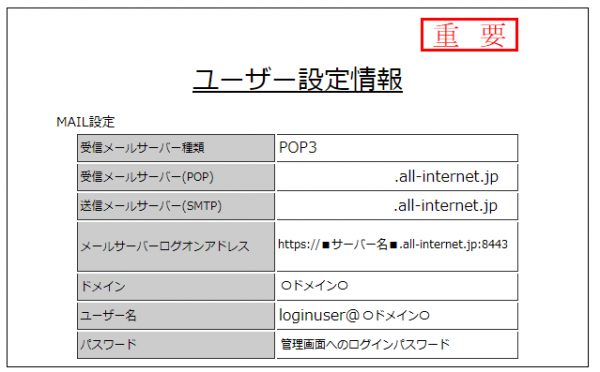
Task: Click the red 重要 stamp label
Action: (x=469, y=34)
